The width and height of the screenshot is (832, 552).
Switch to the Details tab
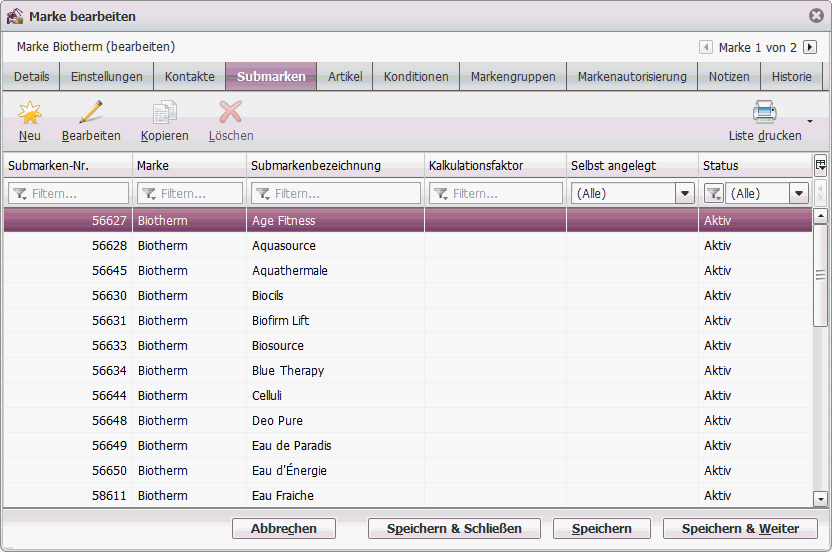(x=31, y=77)
